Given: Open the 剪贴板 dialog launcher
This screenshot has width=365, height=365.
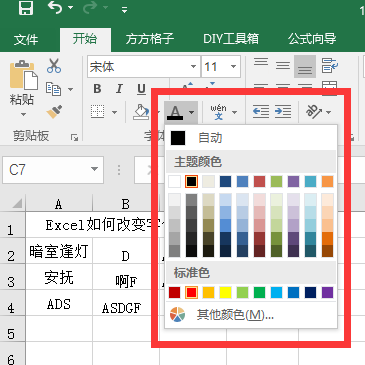Looking at the screenshot, I should (74, 137).
